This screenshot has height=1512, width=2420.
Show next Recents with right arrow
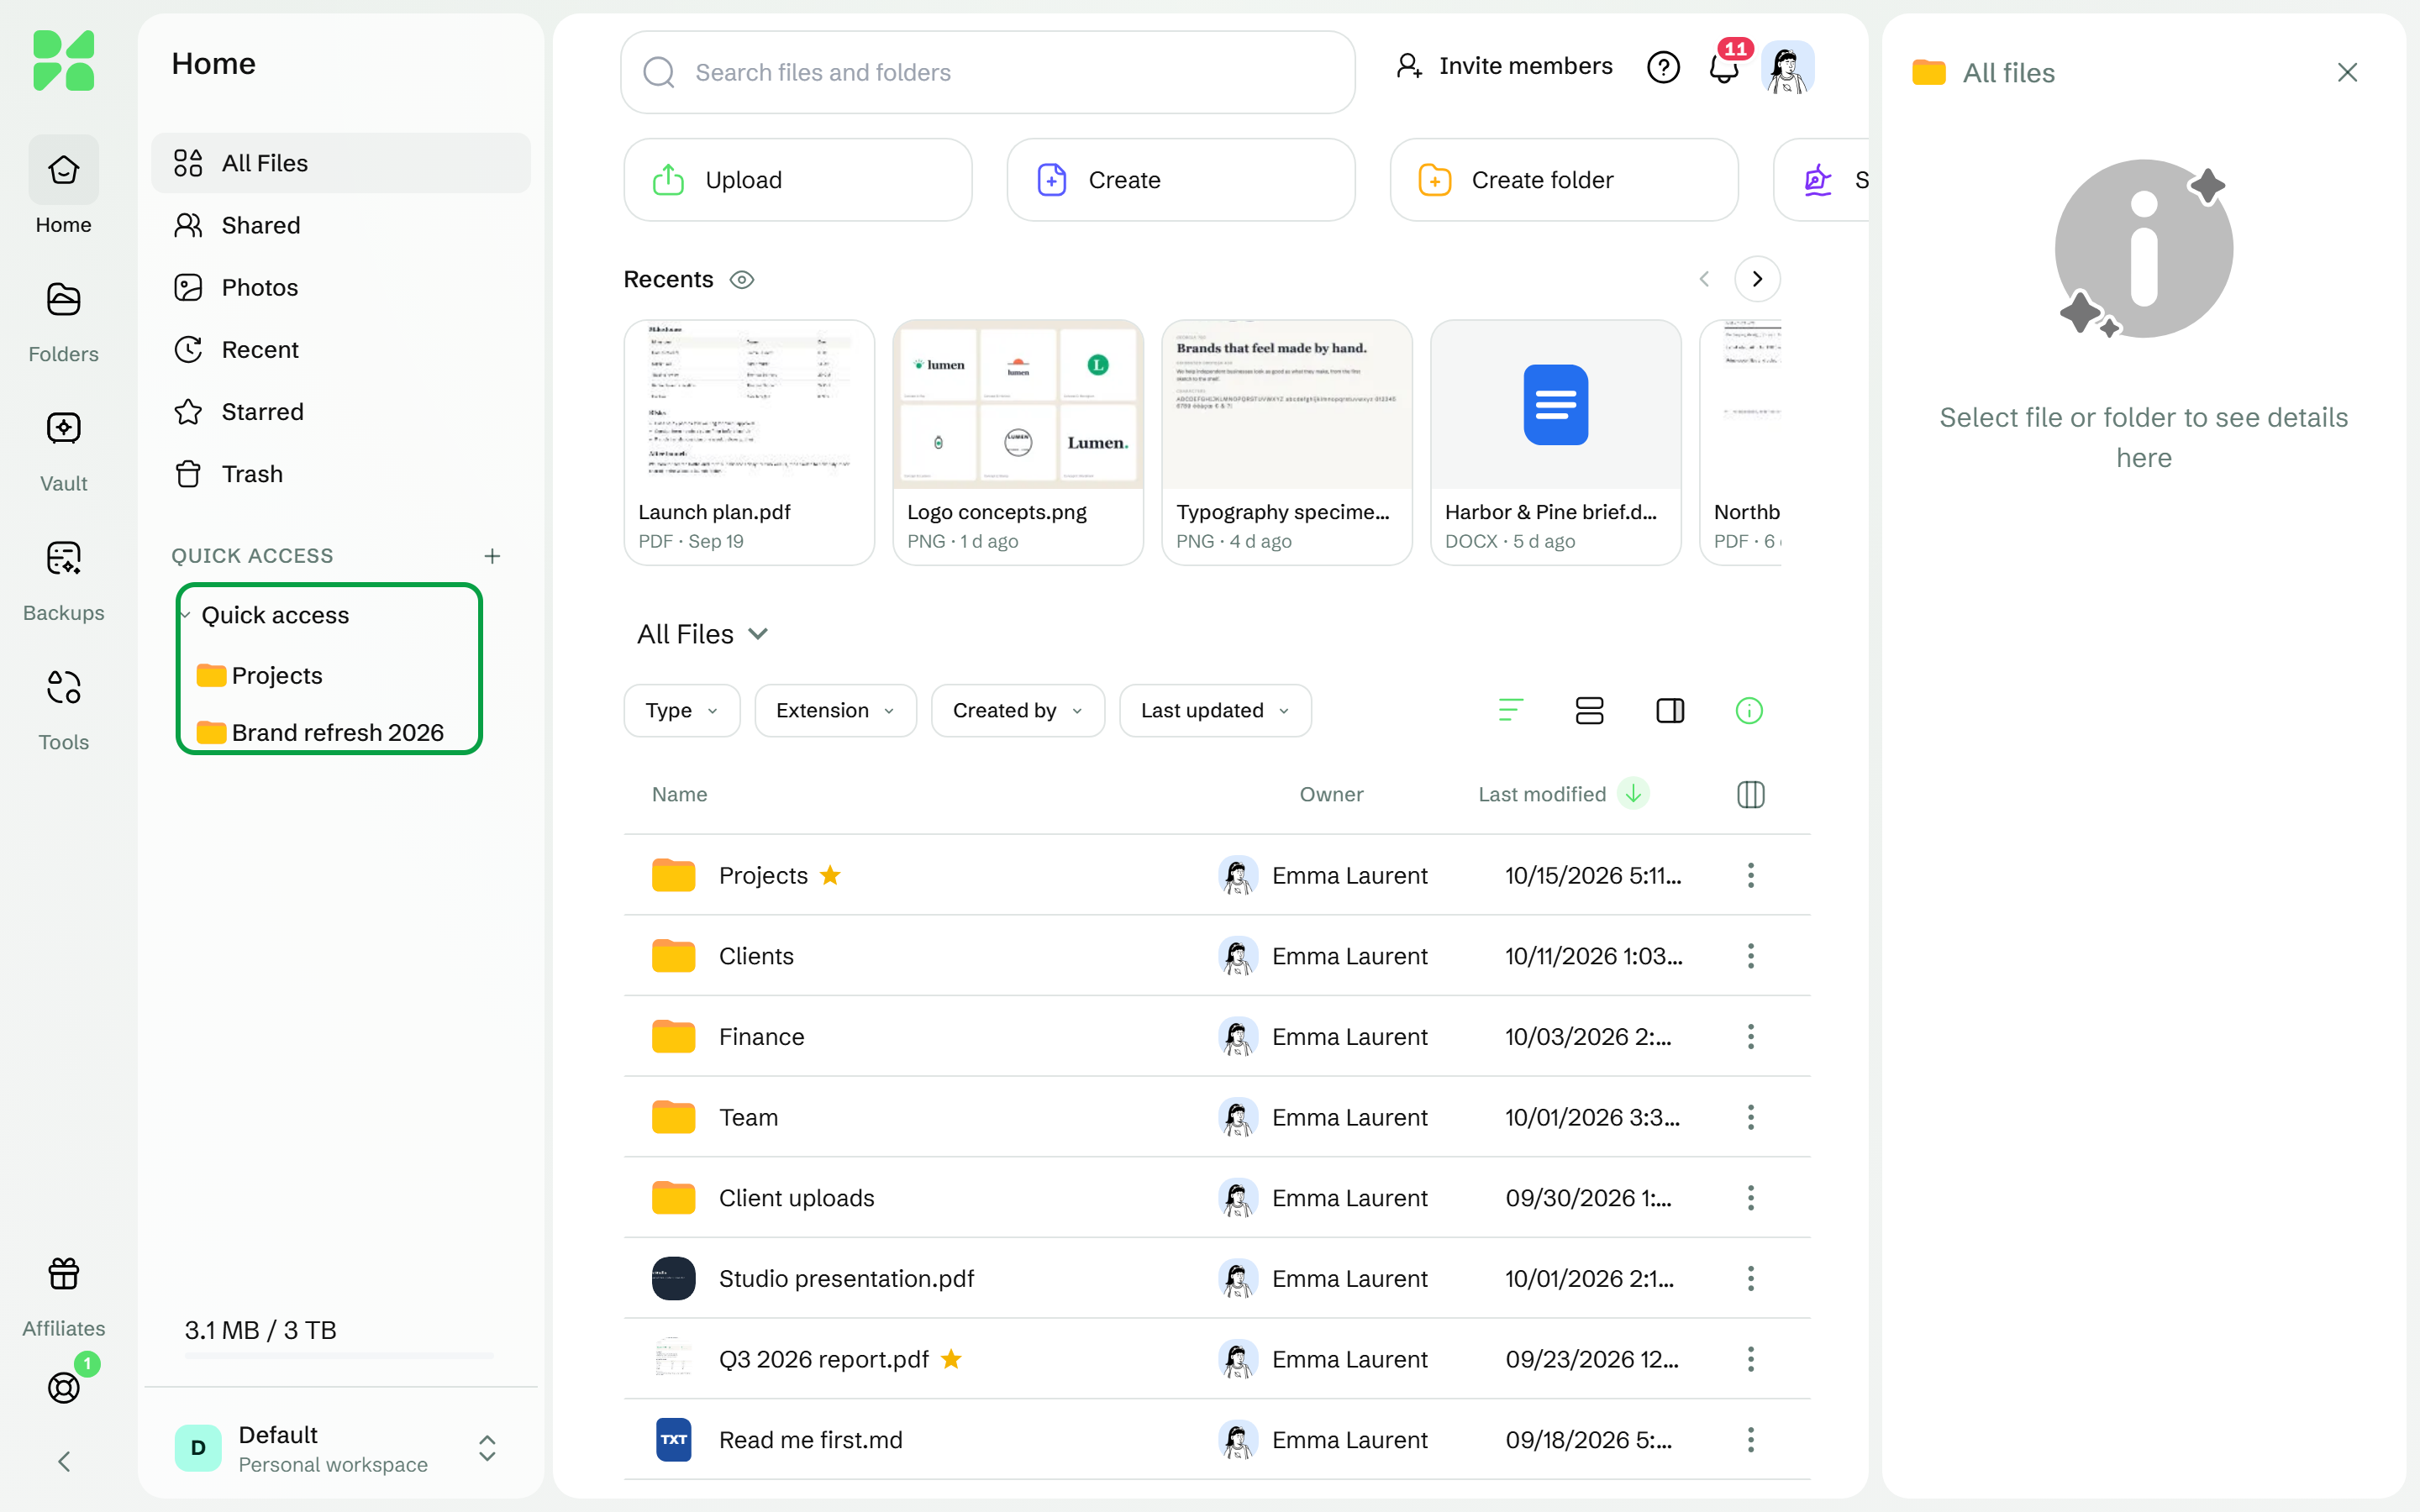pyautogui.click(x=1757, y=279)
